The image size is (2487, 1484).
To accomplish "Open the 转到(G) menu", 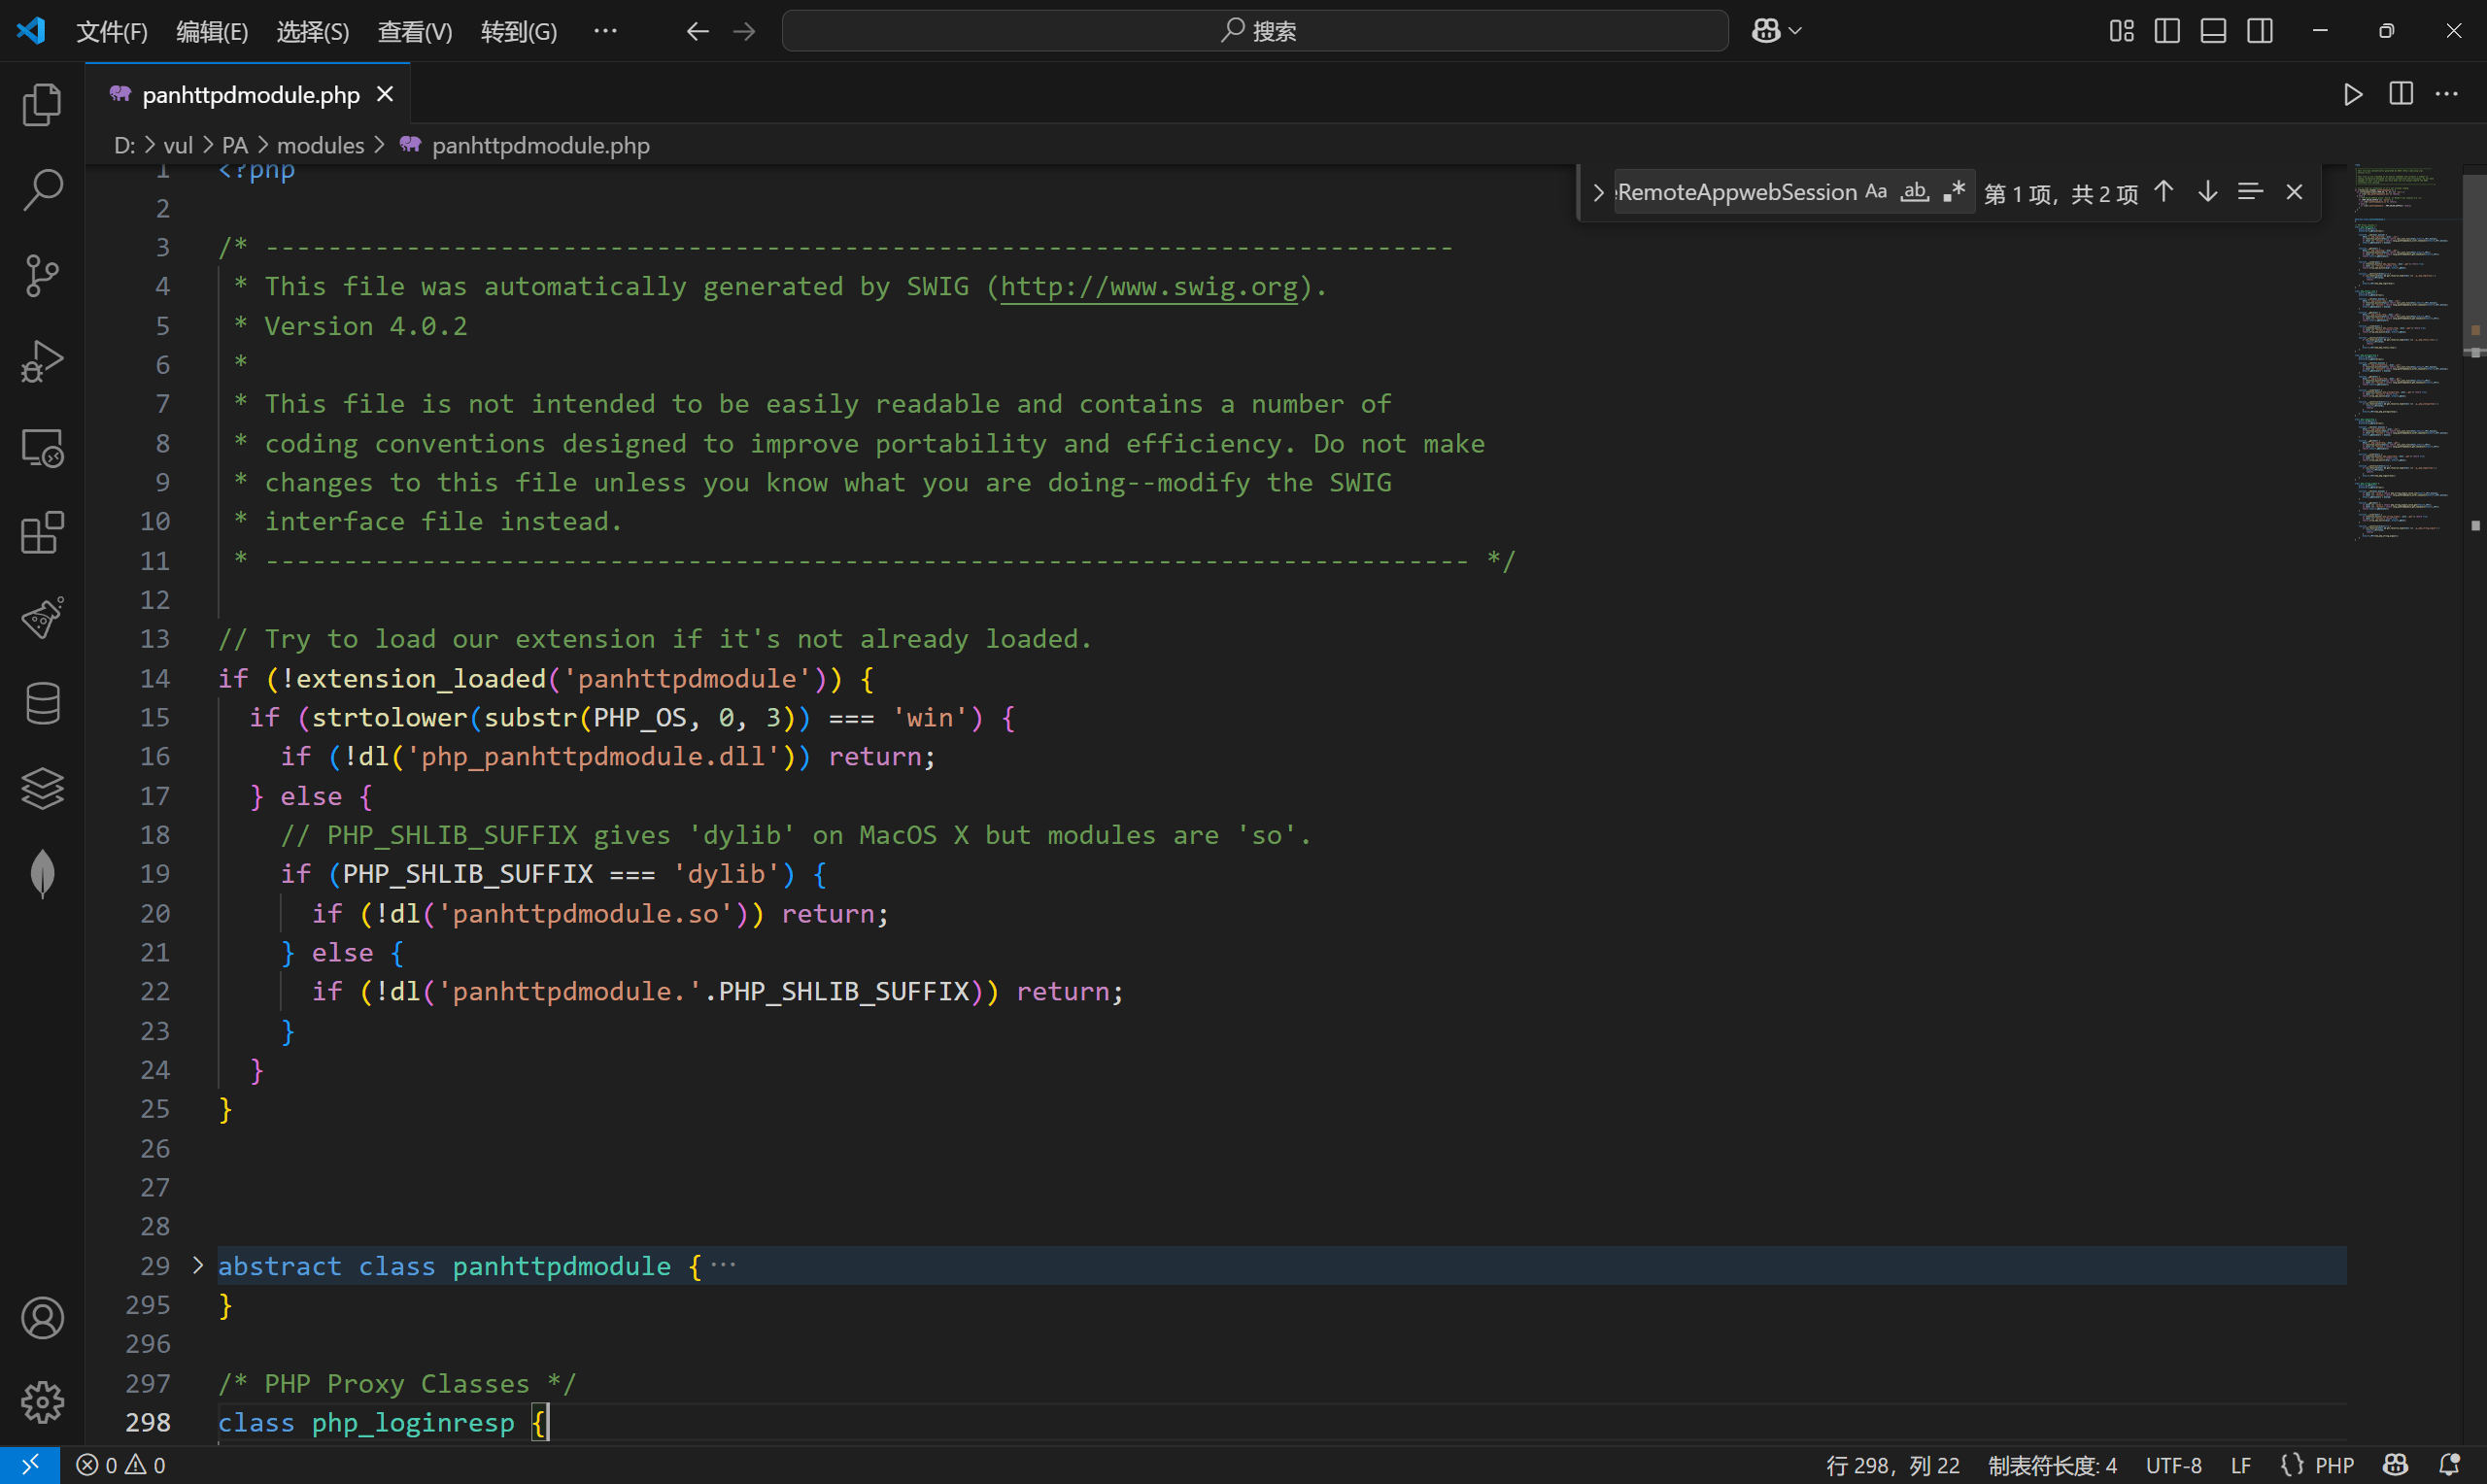I will click(519, 31).
